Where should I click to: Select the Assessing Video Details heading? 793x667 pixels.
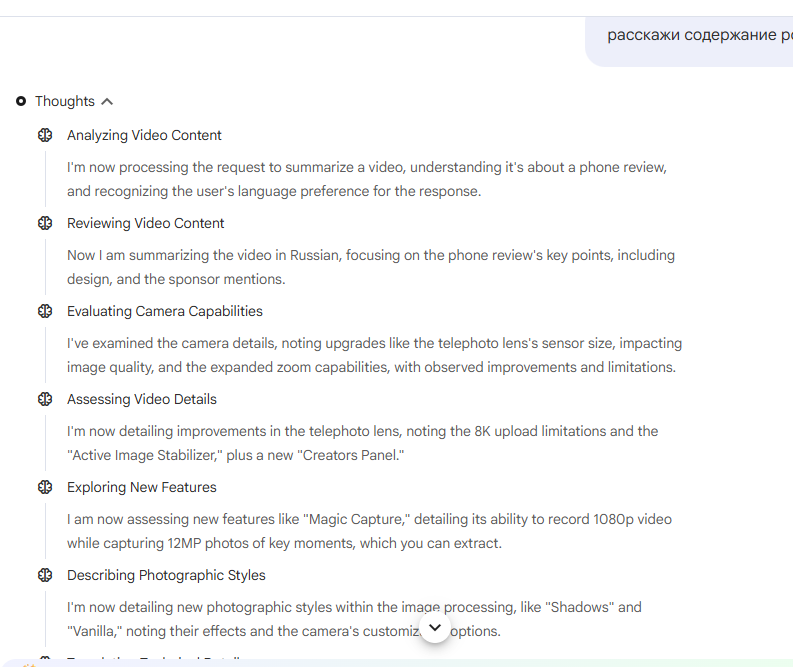[x=142, y=399]
